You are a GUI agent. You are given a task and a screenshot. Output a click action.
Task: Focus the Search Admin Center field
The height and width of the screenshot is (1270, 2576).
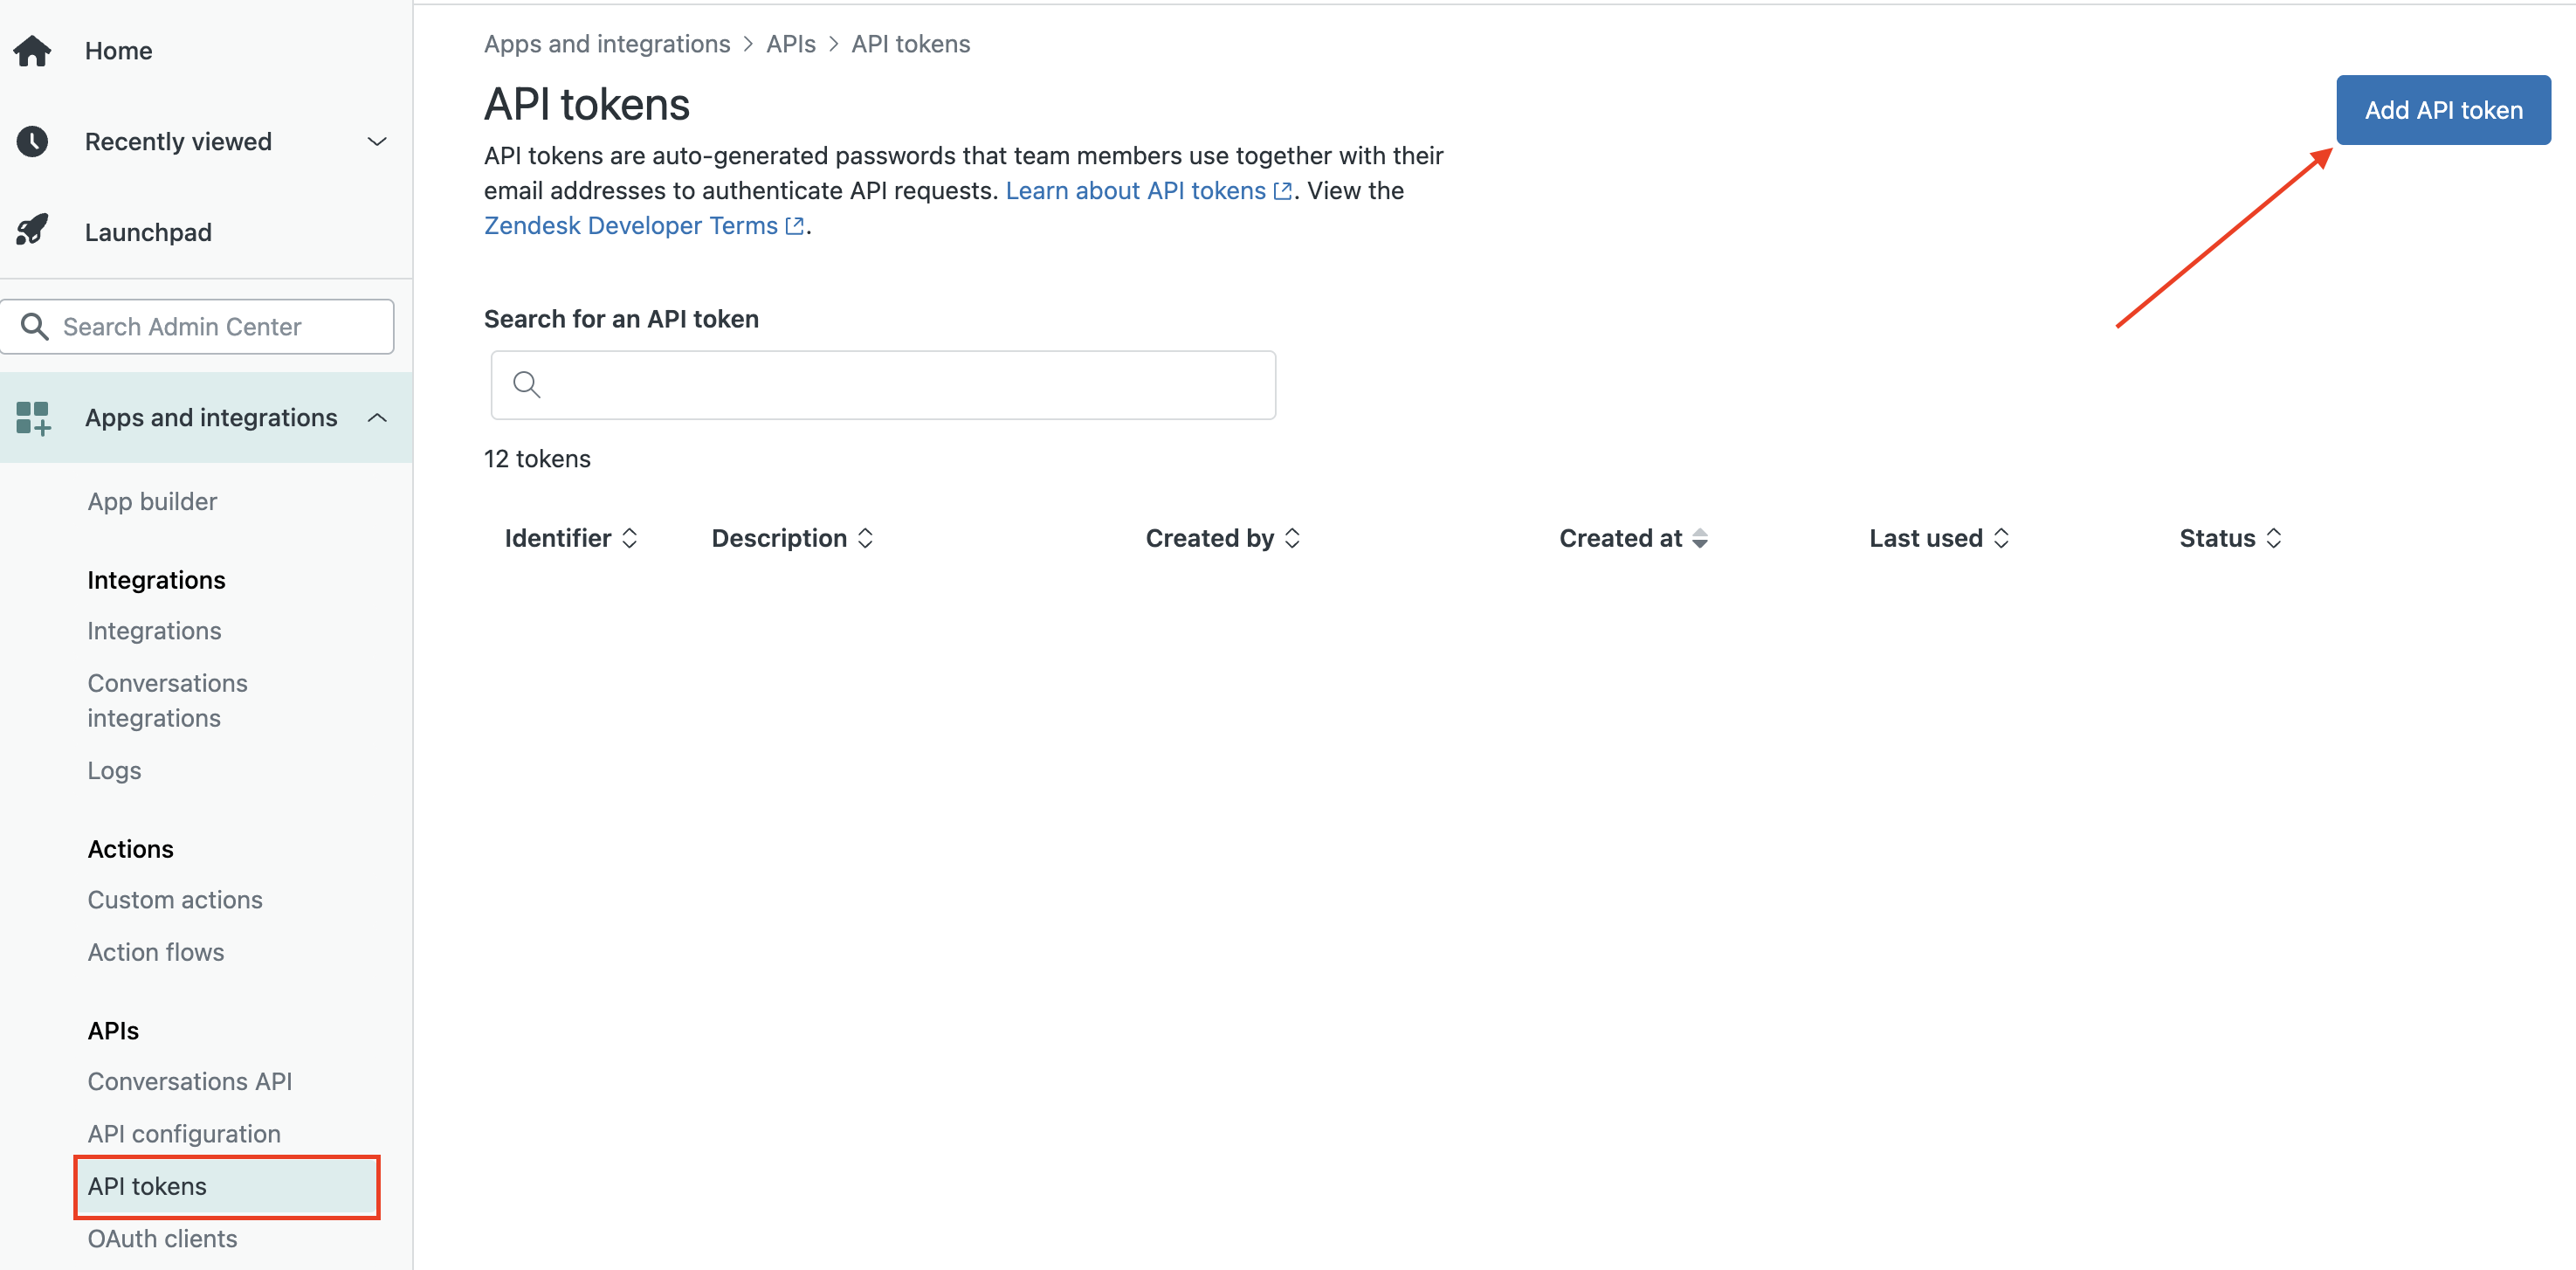click(x=197, y=326)
